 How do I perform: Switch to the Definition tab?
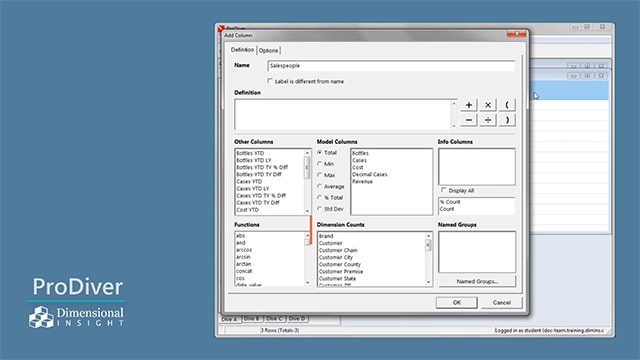[242, 50]
